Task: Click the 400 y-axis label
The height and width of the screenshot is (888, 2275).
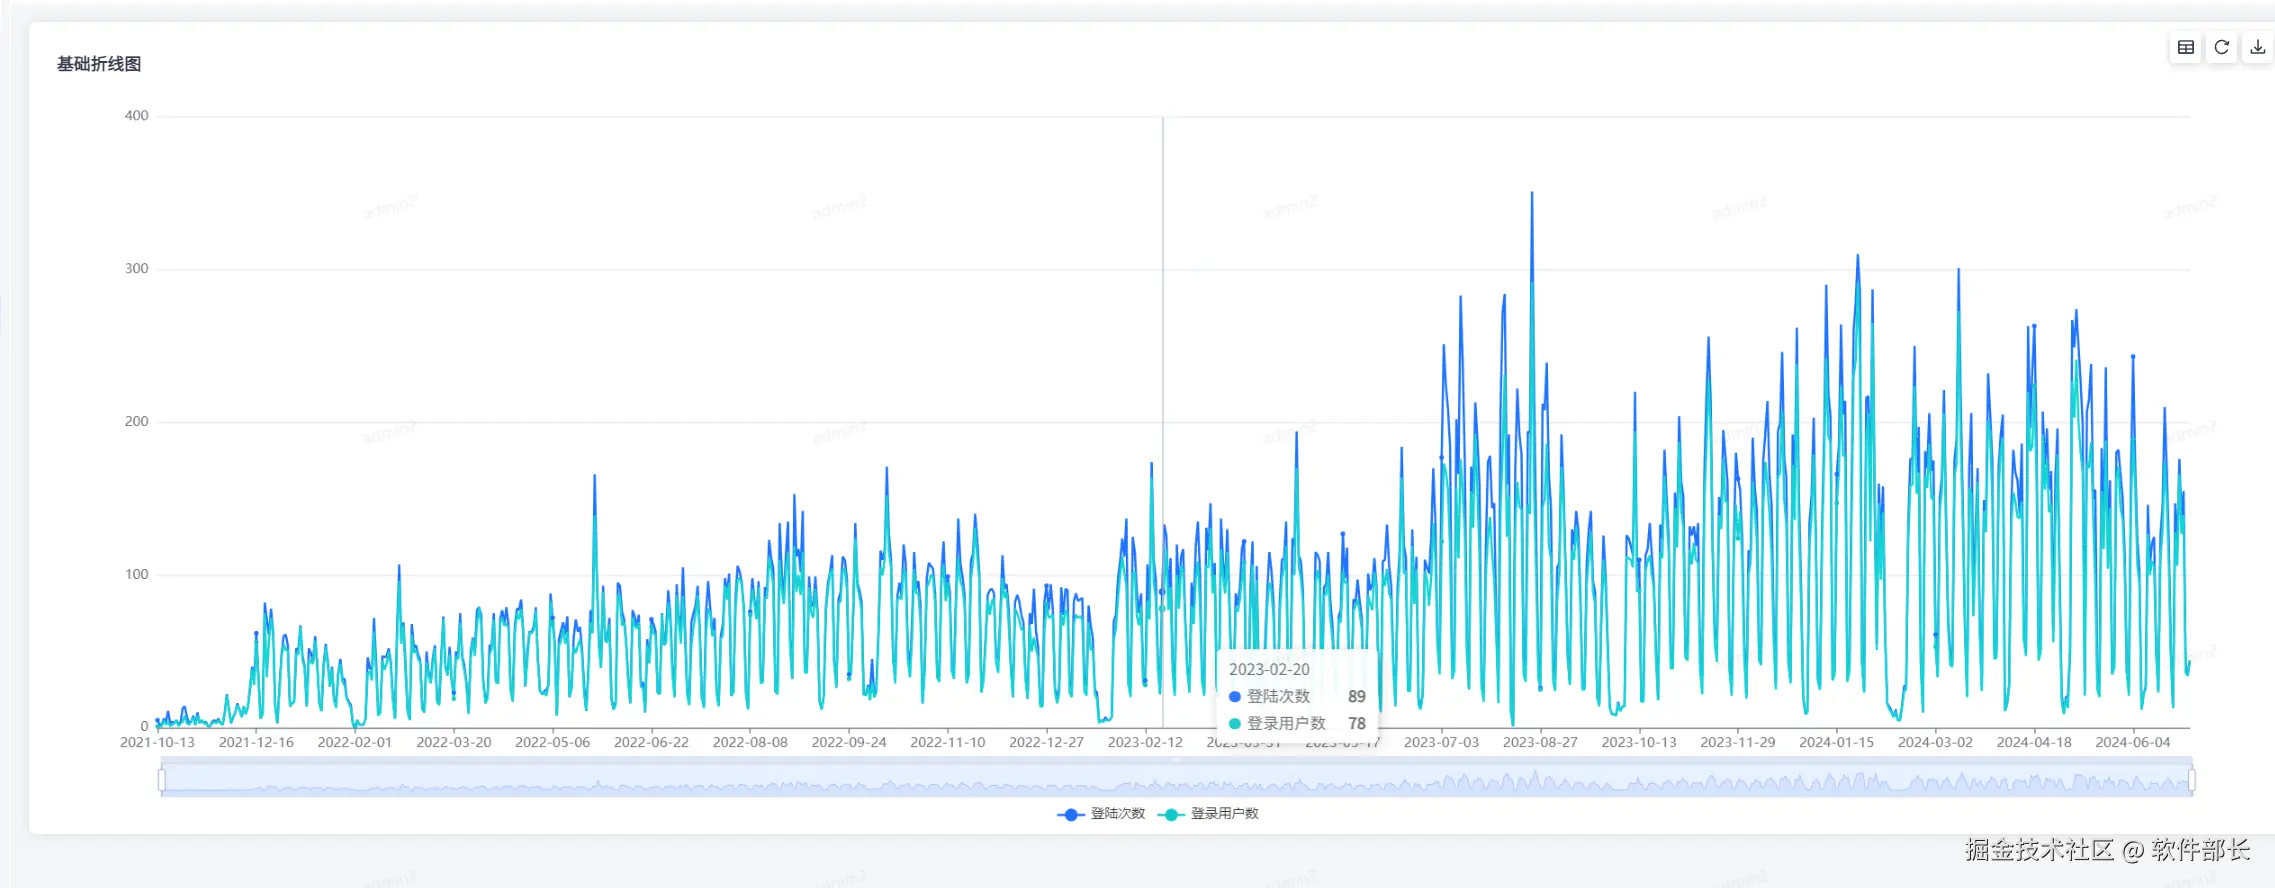Action: coord(136,116)
